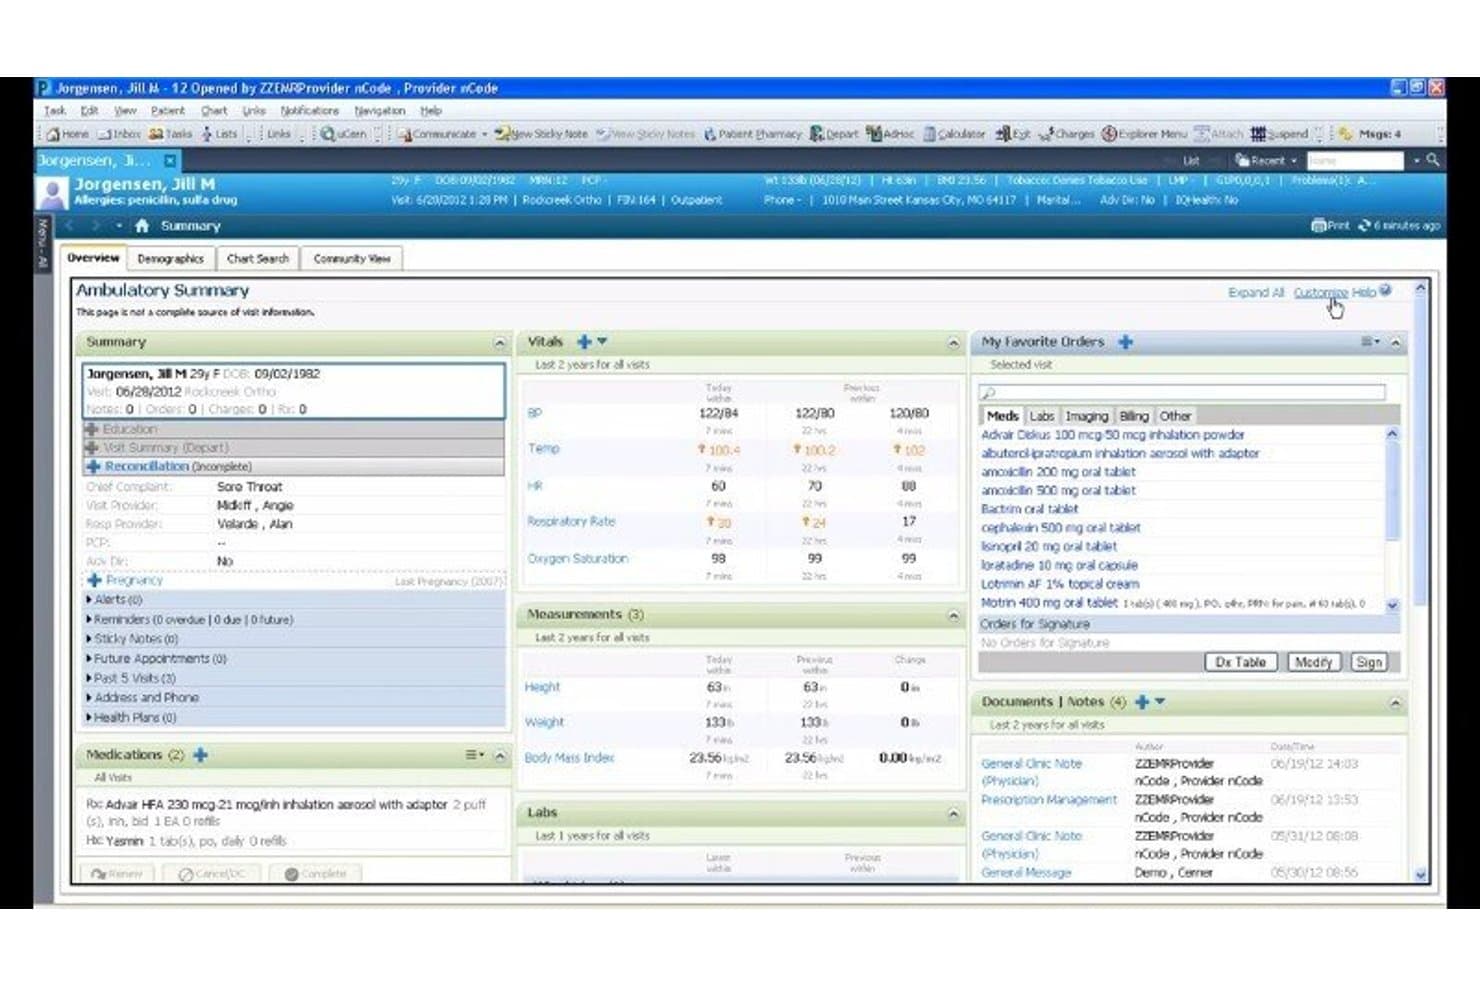The width and height of the screenshot is (1480, 987).
Task: Open the Patient menu
Action: pos(168,111)
